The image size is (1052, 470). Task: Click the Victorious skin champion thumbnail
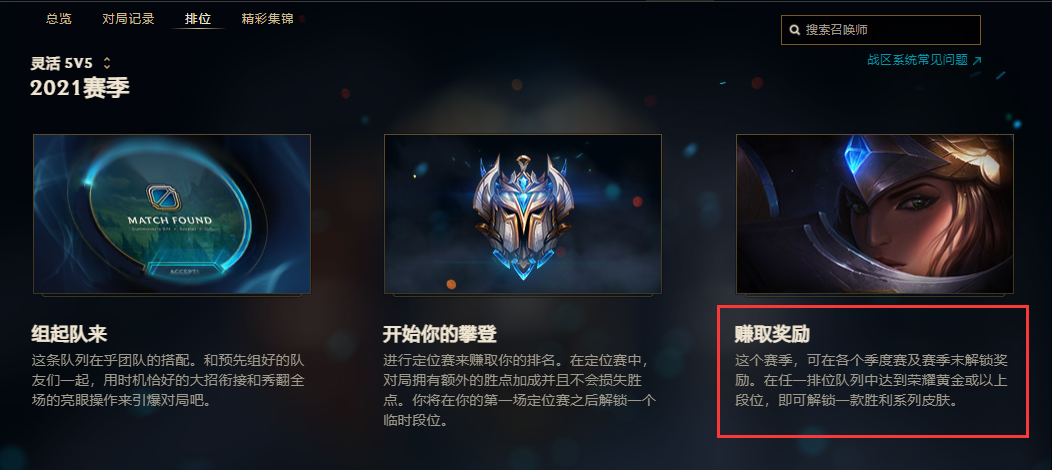874,214
